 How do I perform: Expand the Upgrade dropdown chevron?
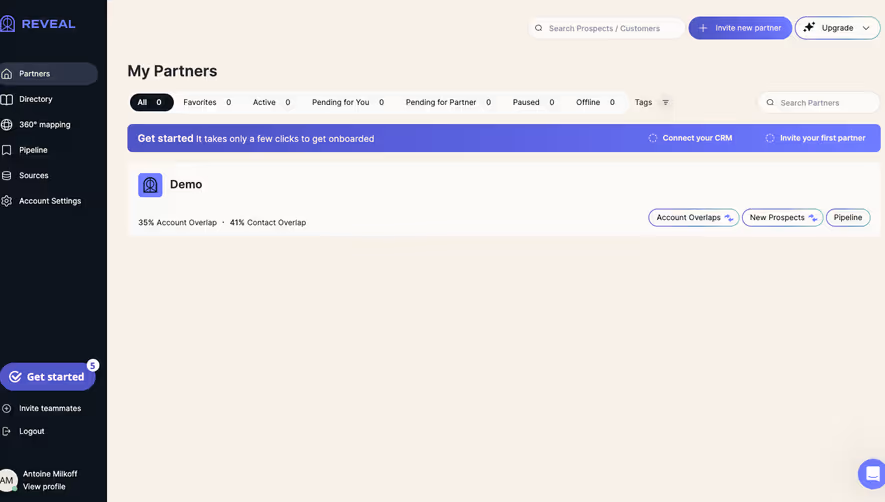866,28
